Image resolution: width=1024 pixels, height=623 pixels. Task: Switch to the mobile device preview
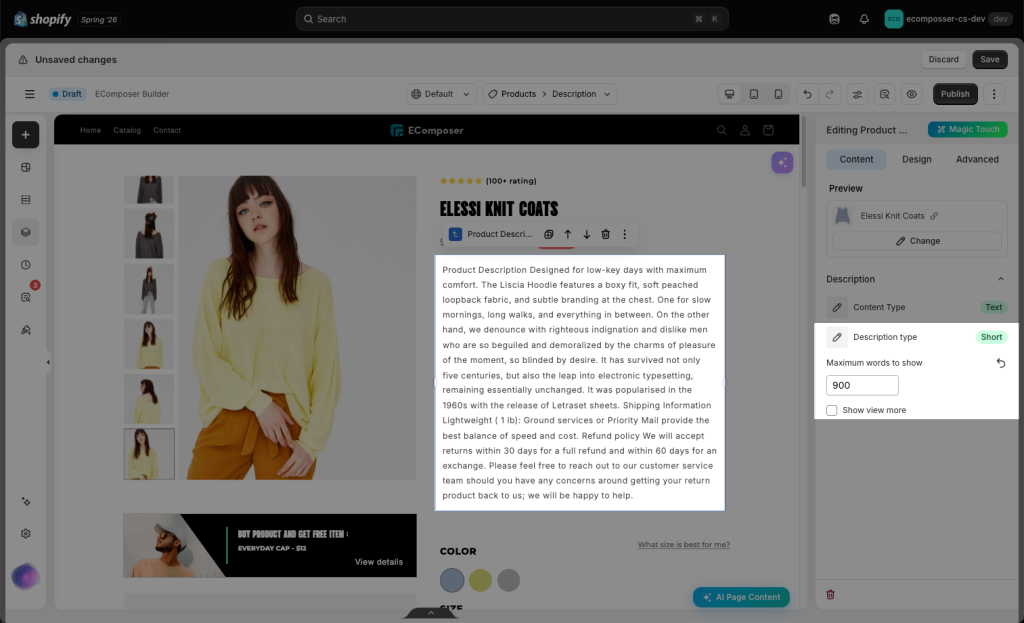[778, 94]
